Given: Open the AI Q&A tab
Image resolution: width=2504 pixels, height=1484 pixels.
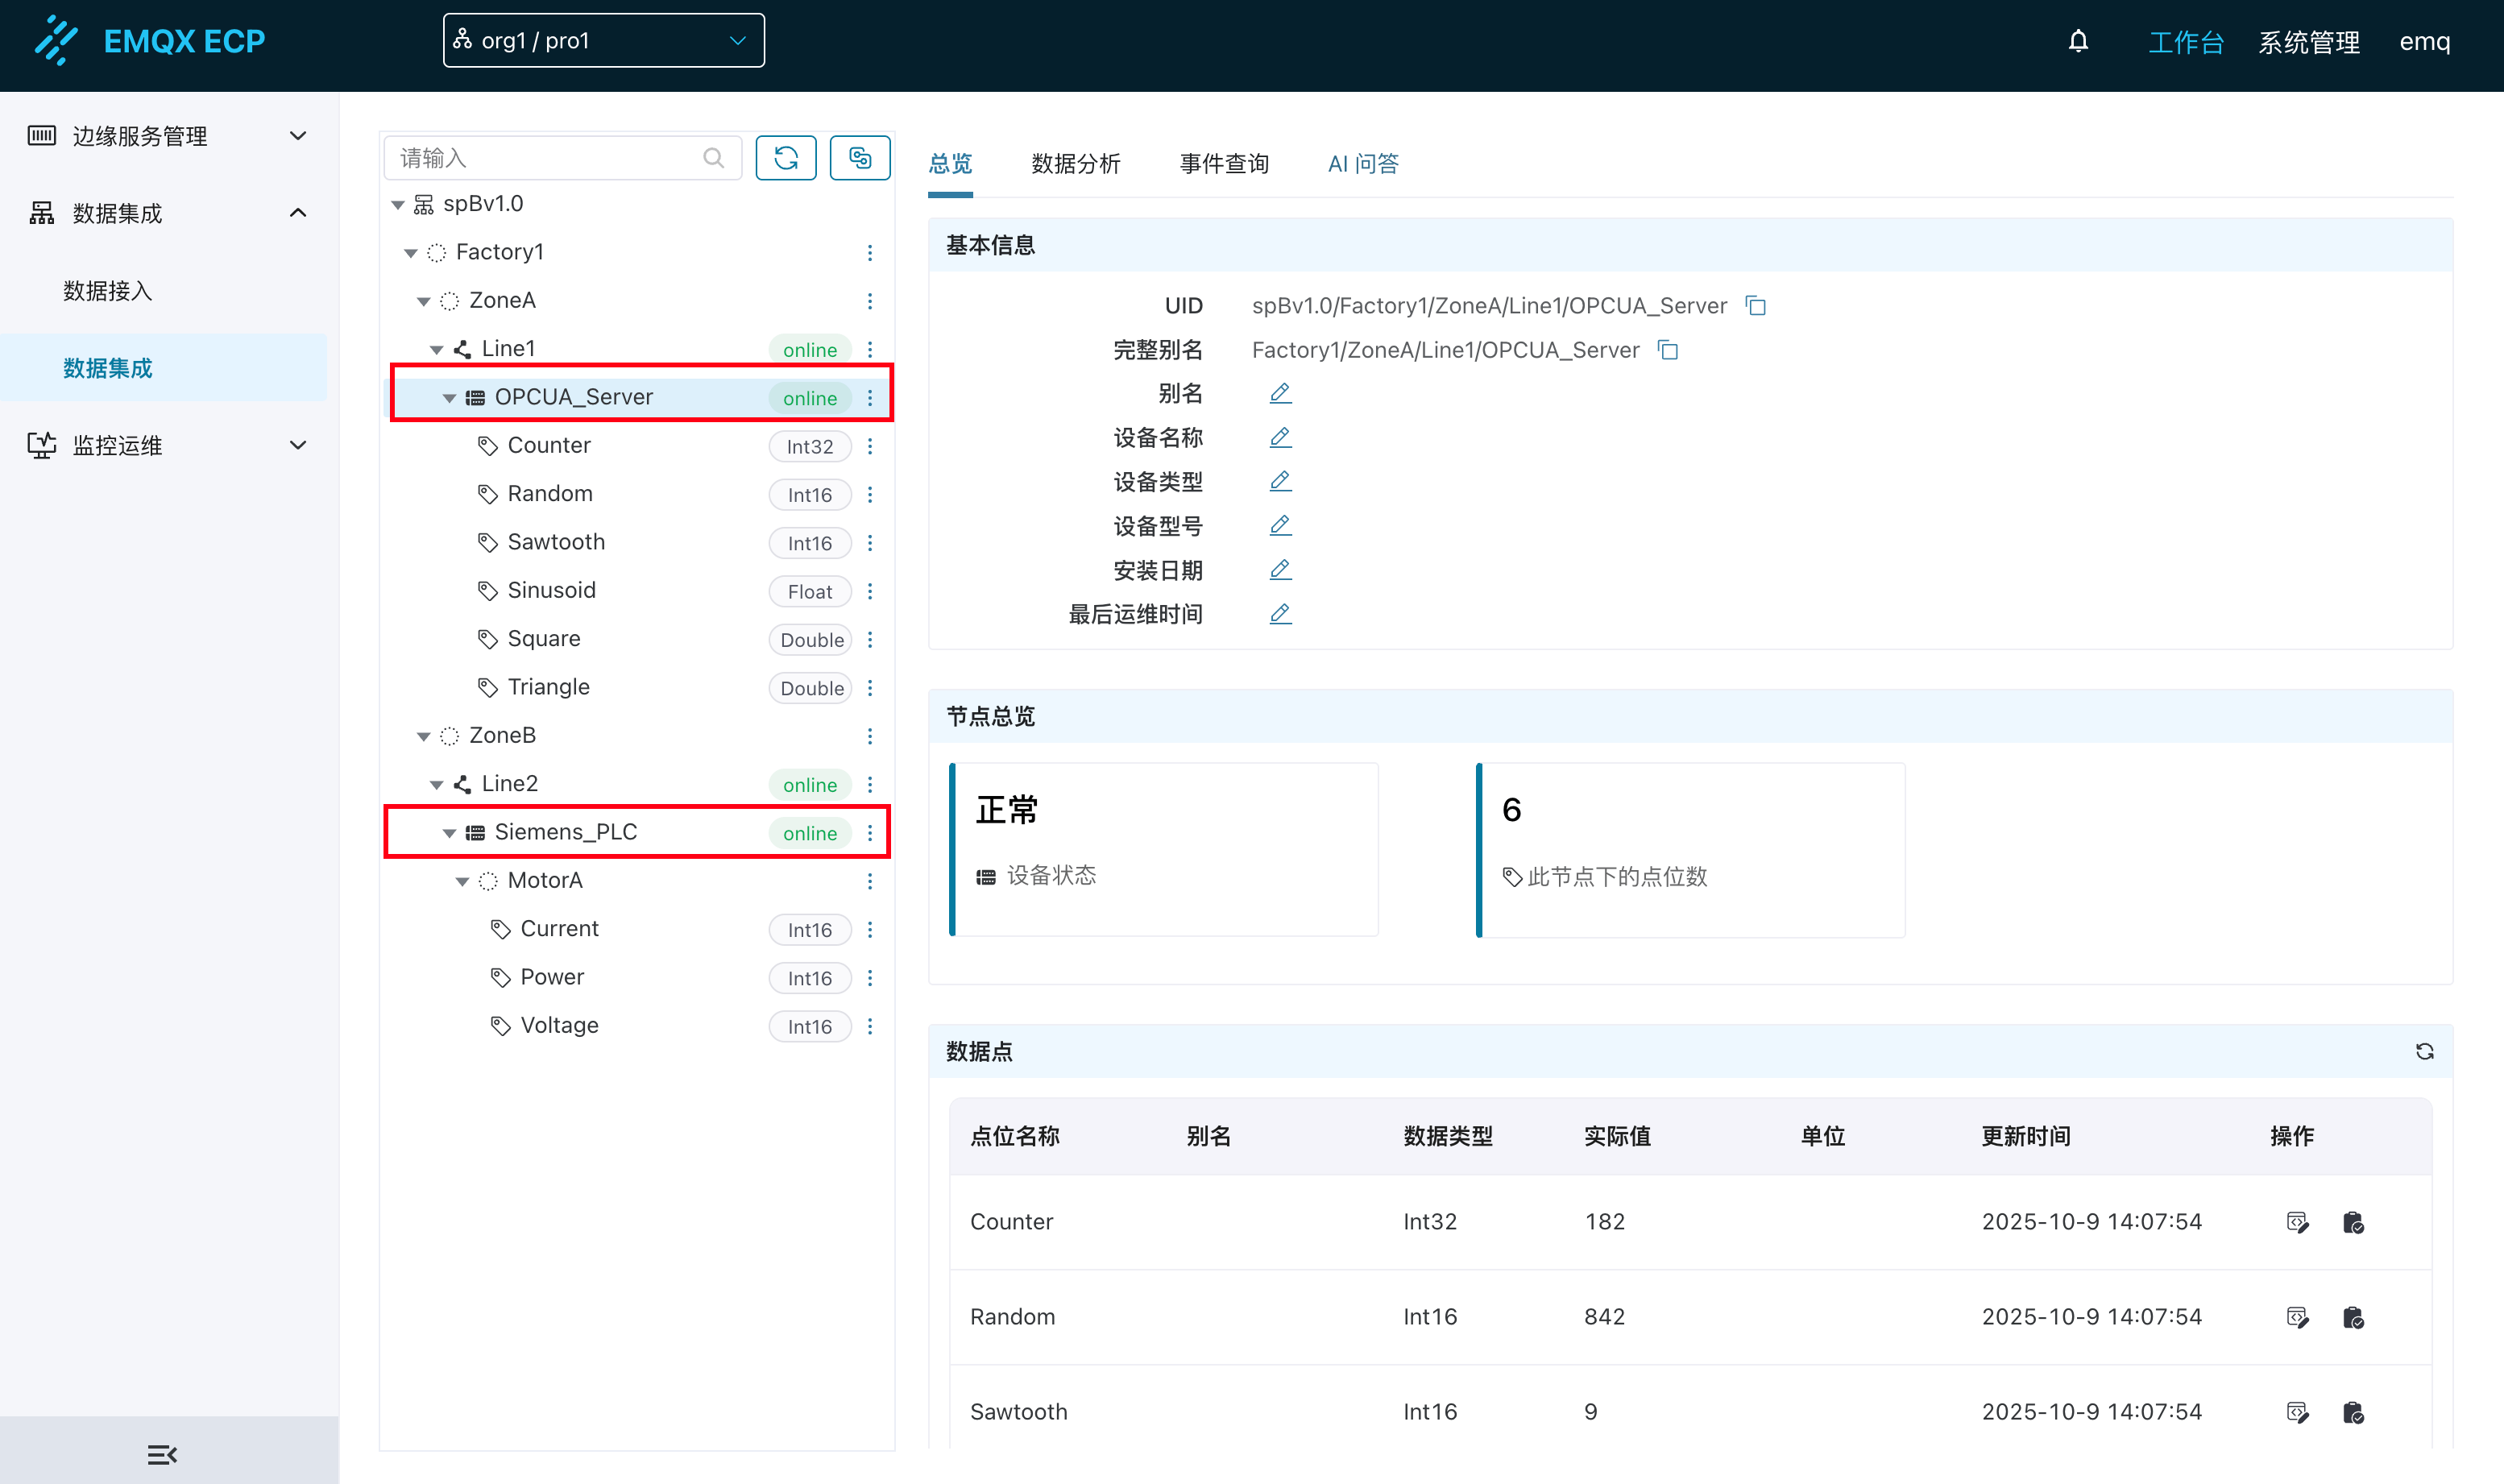Looking at the screenshot, I should (1362, 164).
